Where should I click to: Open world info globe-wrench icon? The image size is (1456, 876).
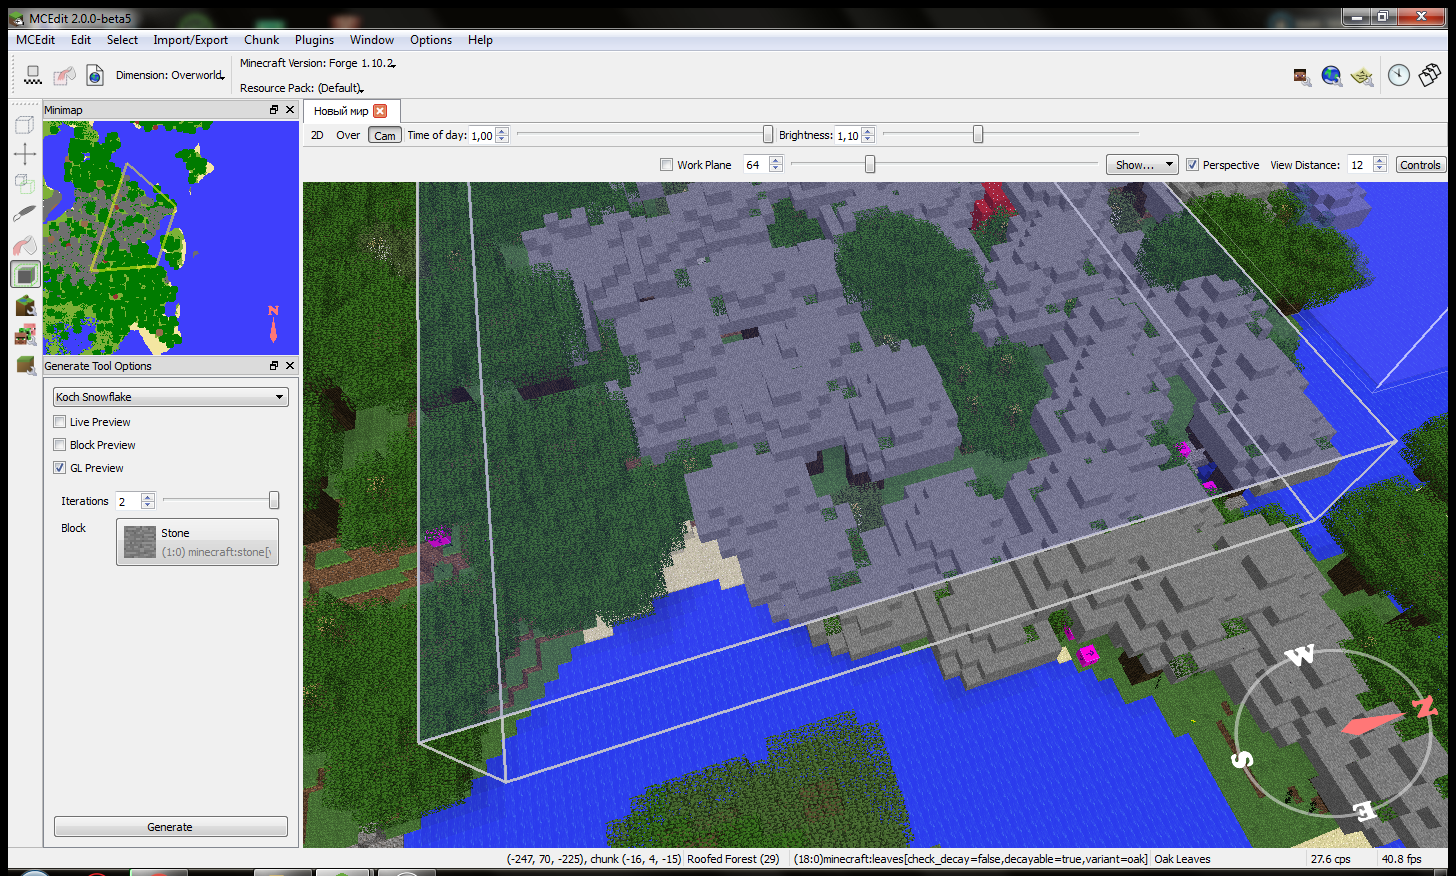[1331, 76]
